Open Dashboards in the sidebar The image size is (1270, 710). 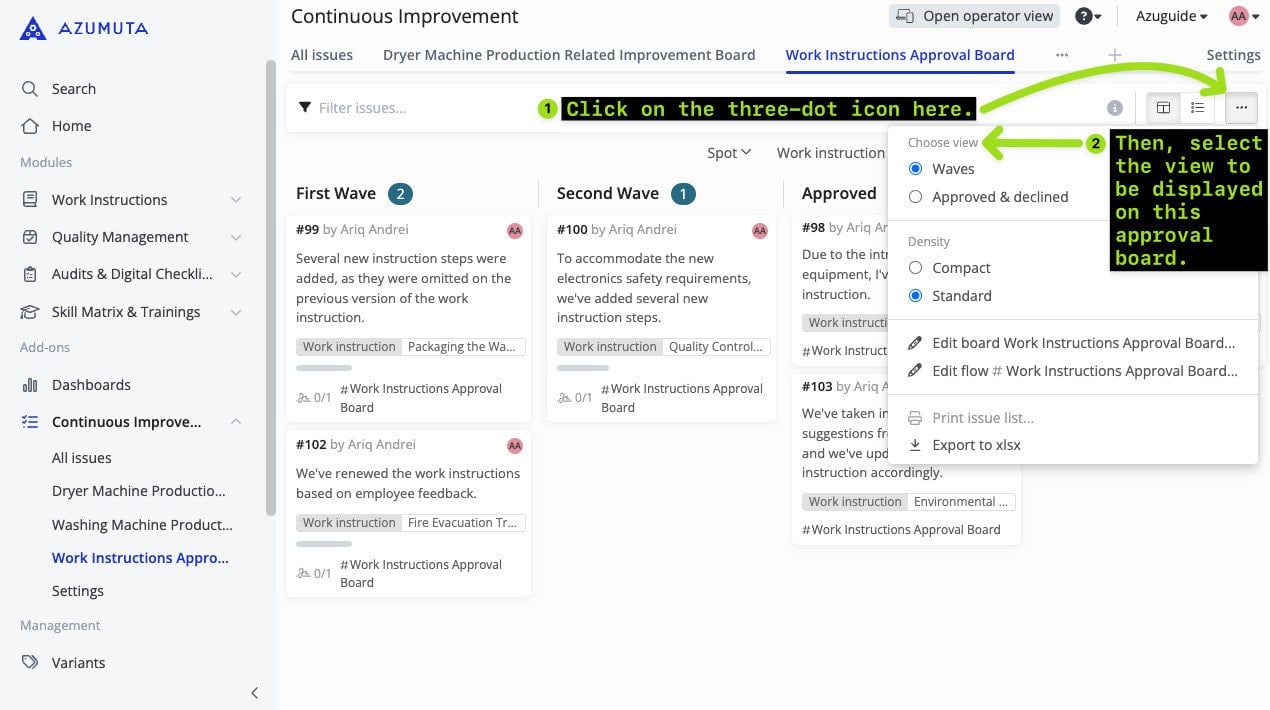(x=91, y=385)
